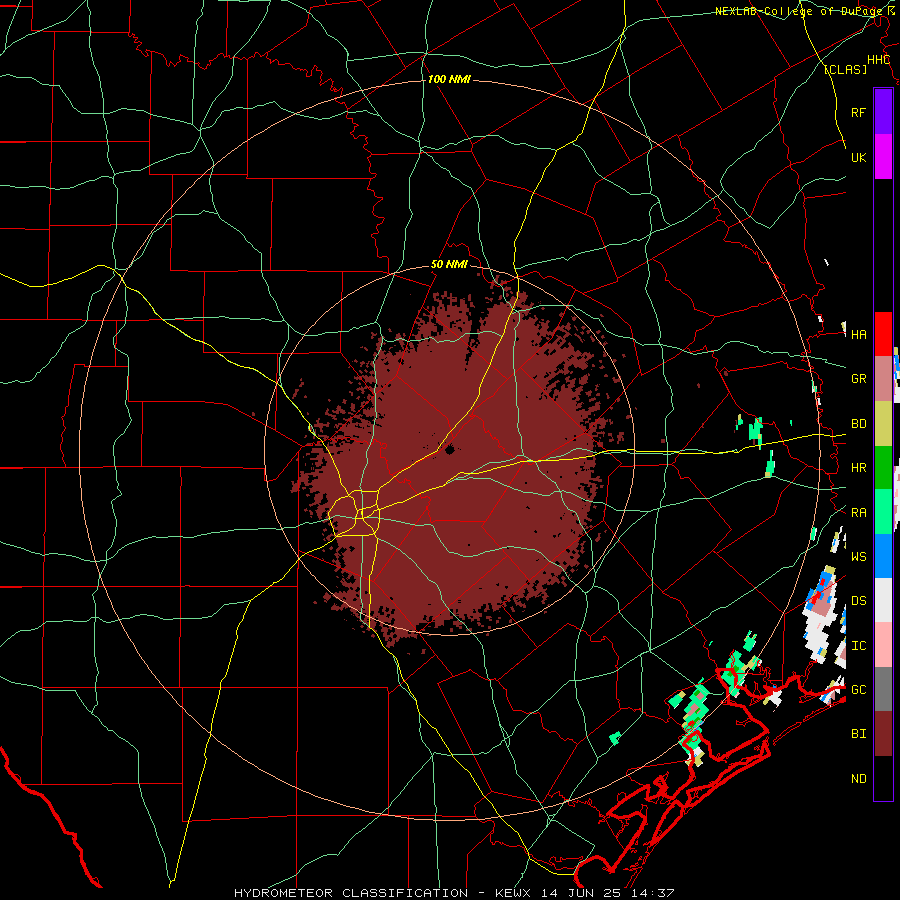This screenshot has height=900, width=900.
Task: Click the IC light pink legend swatch
Action: point(883,645)
